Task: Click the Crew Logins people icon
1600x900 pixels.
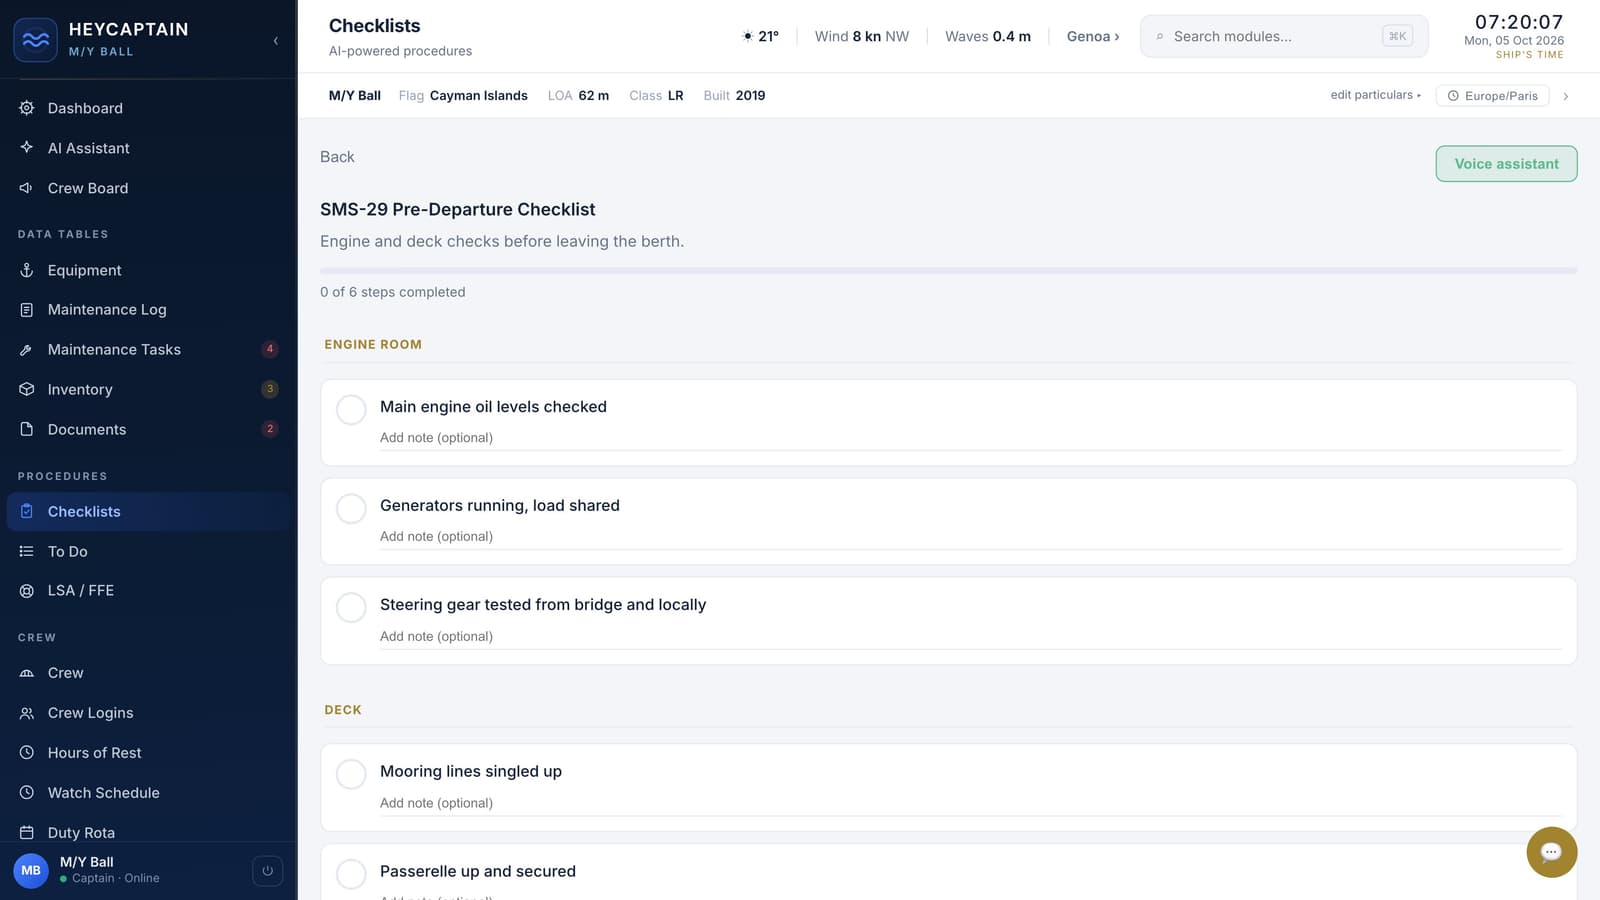Action: (27, 713)
